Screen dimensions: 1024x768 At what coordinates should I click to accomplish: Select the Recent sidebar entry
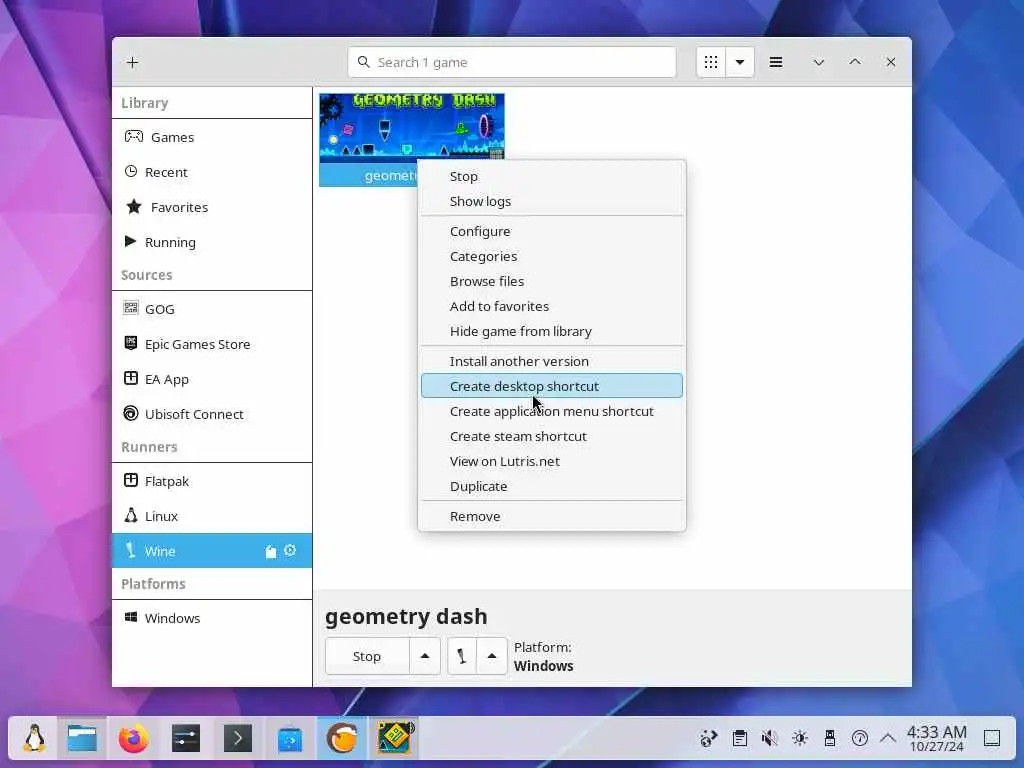click(212, 172)
